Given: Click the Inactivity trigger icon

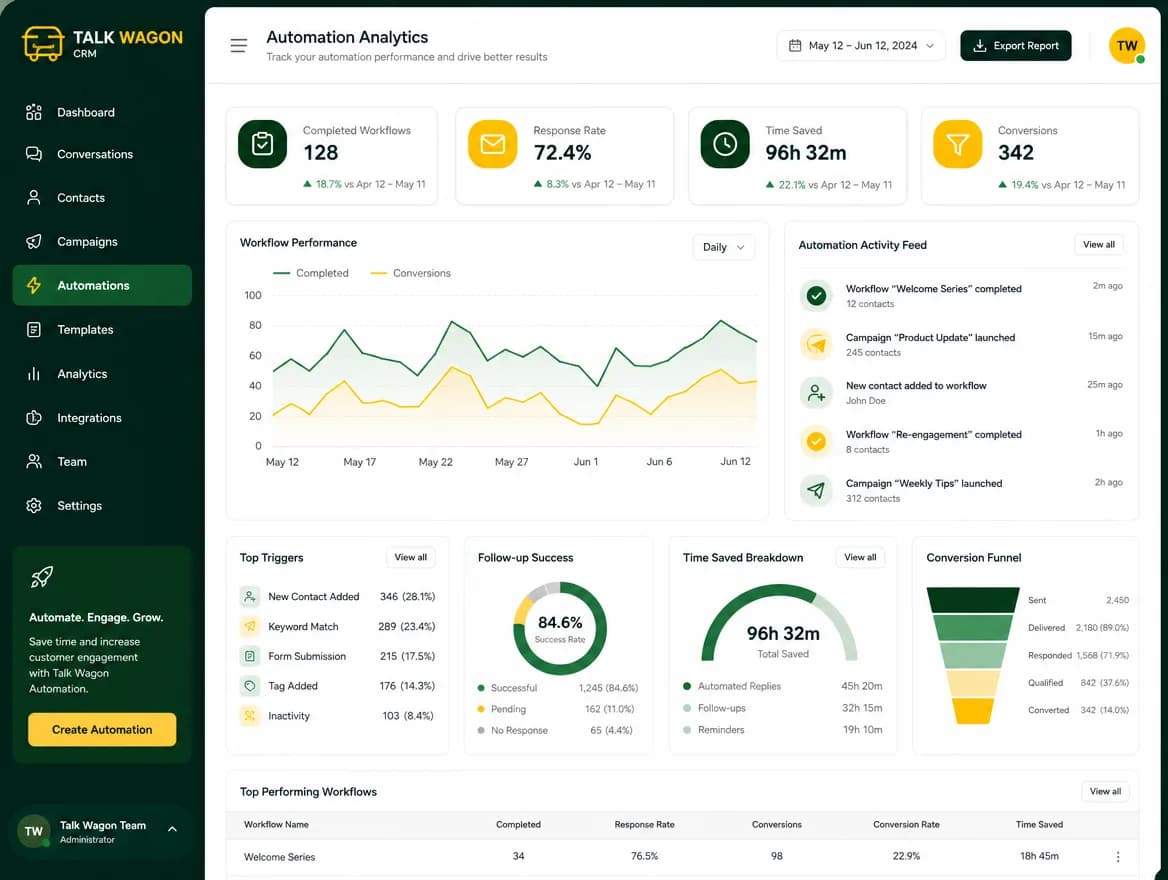Looking at the screenshot, I should [x=250, y=715].
